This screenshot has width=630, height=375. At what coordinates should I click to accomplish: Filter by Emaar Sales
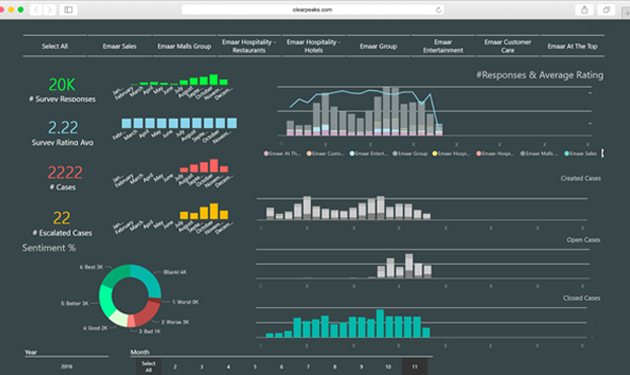click(x=119, y=46)
